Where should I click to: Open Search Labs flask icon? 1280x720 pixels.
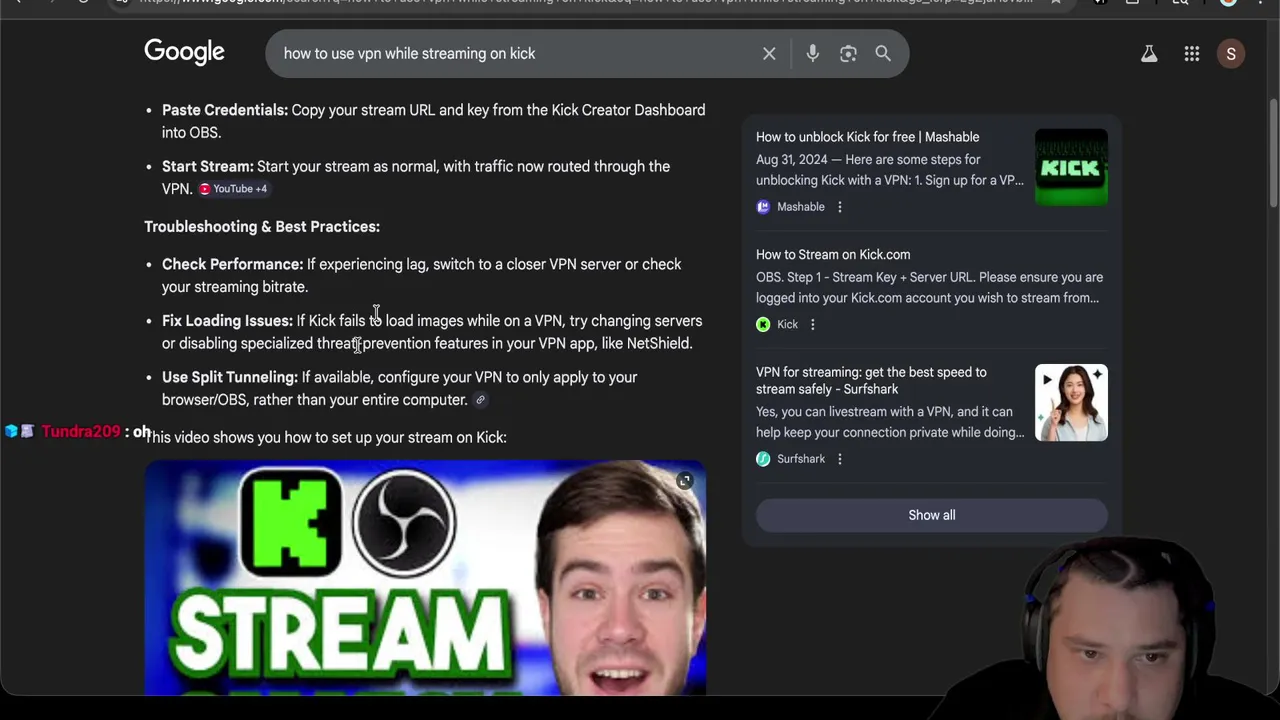[x=1149, y=54]
